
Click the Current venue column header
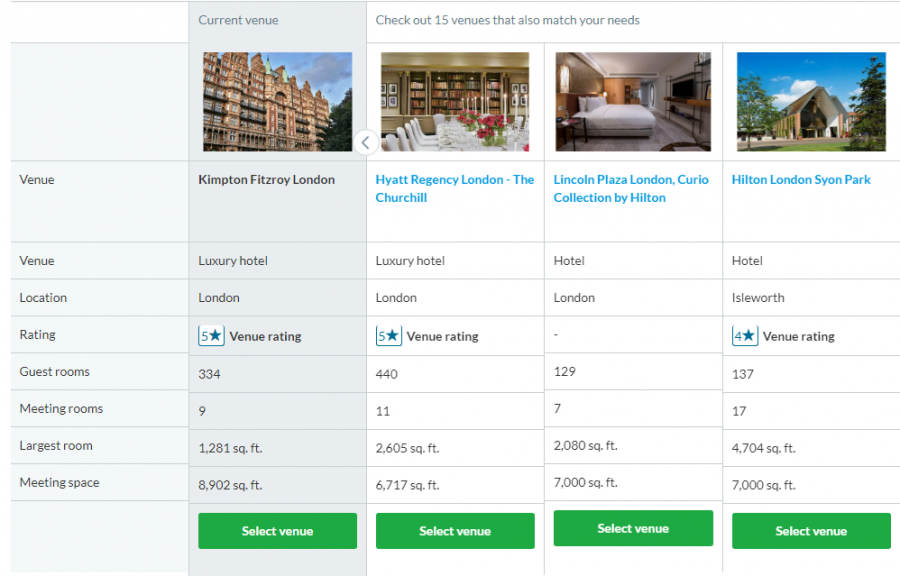[238, 20]
